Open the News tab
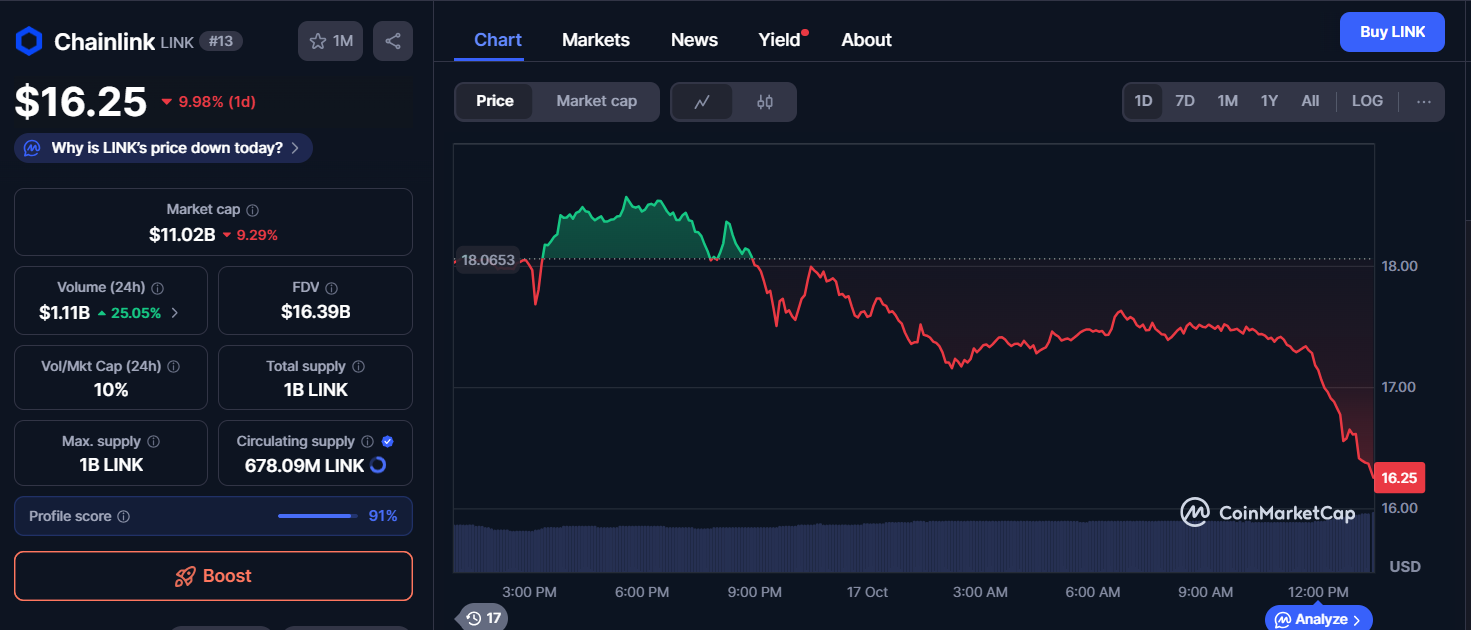This screenshot has height=630, width=1471. [x=694, y=39]
